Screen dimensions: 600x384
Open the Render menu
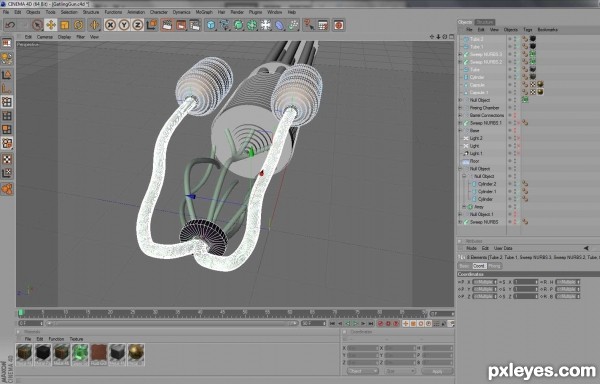tap(237, 12)
